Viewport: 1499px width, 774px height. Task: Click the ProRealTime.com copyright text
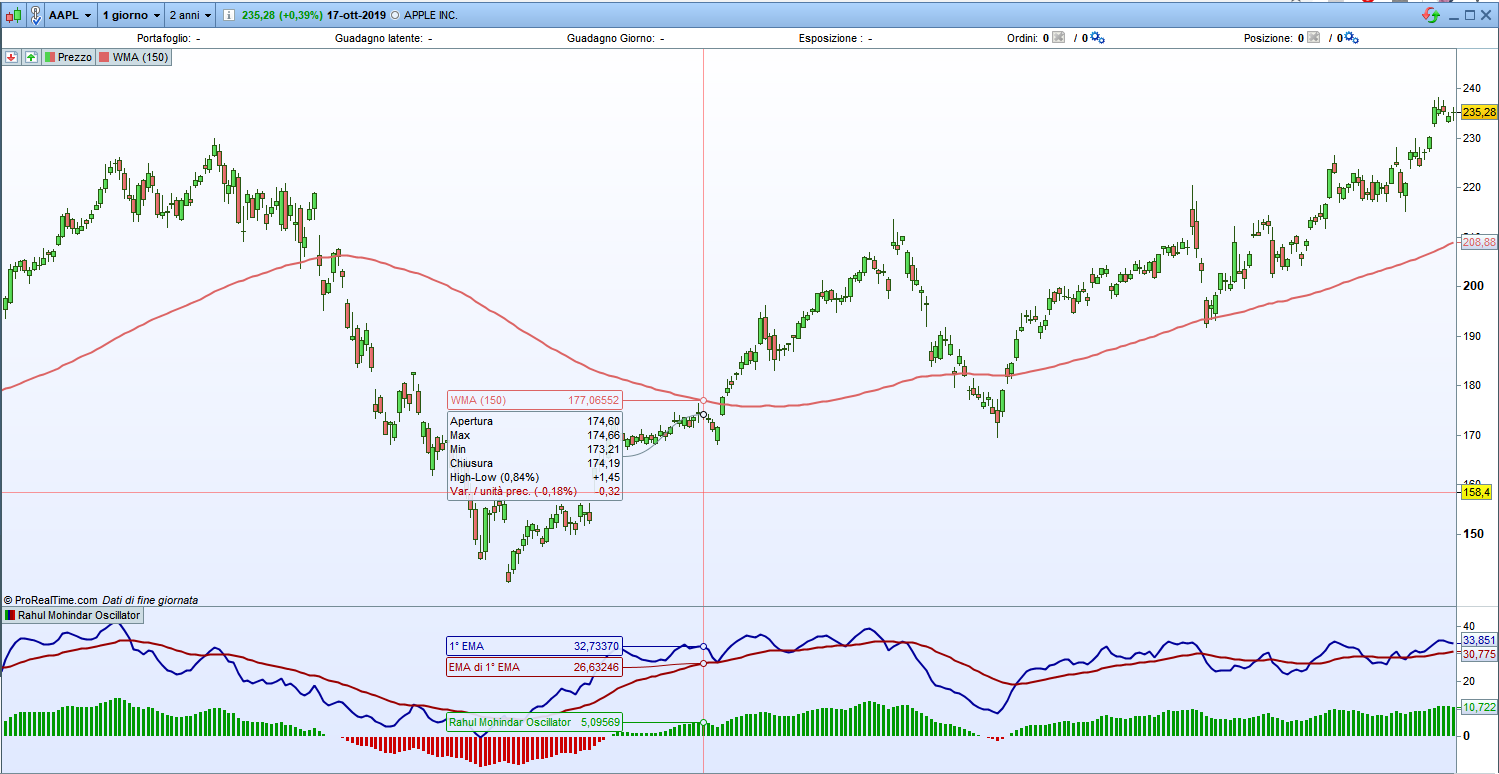(x=50, y=600)
